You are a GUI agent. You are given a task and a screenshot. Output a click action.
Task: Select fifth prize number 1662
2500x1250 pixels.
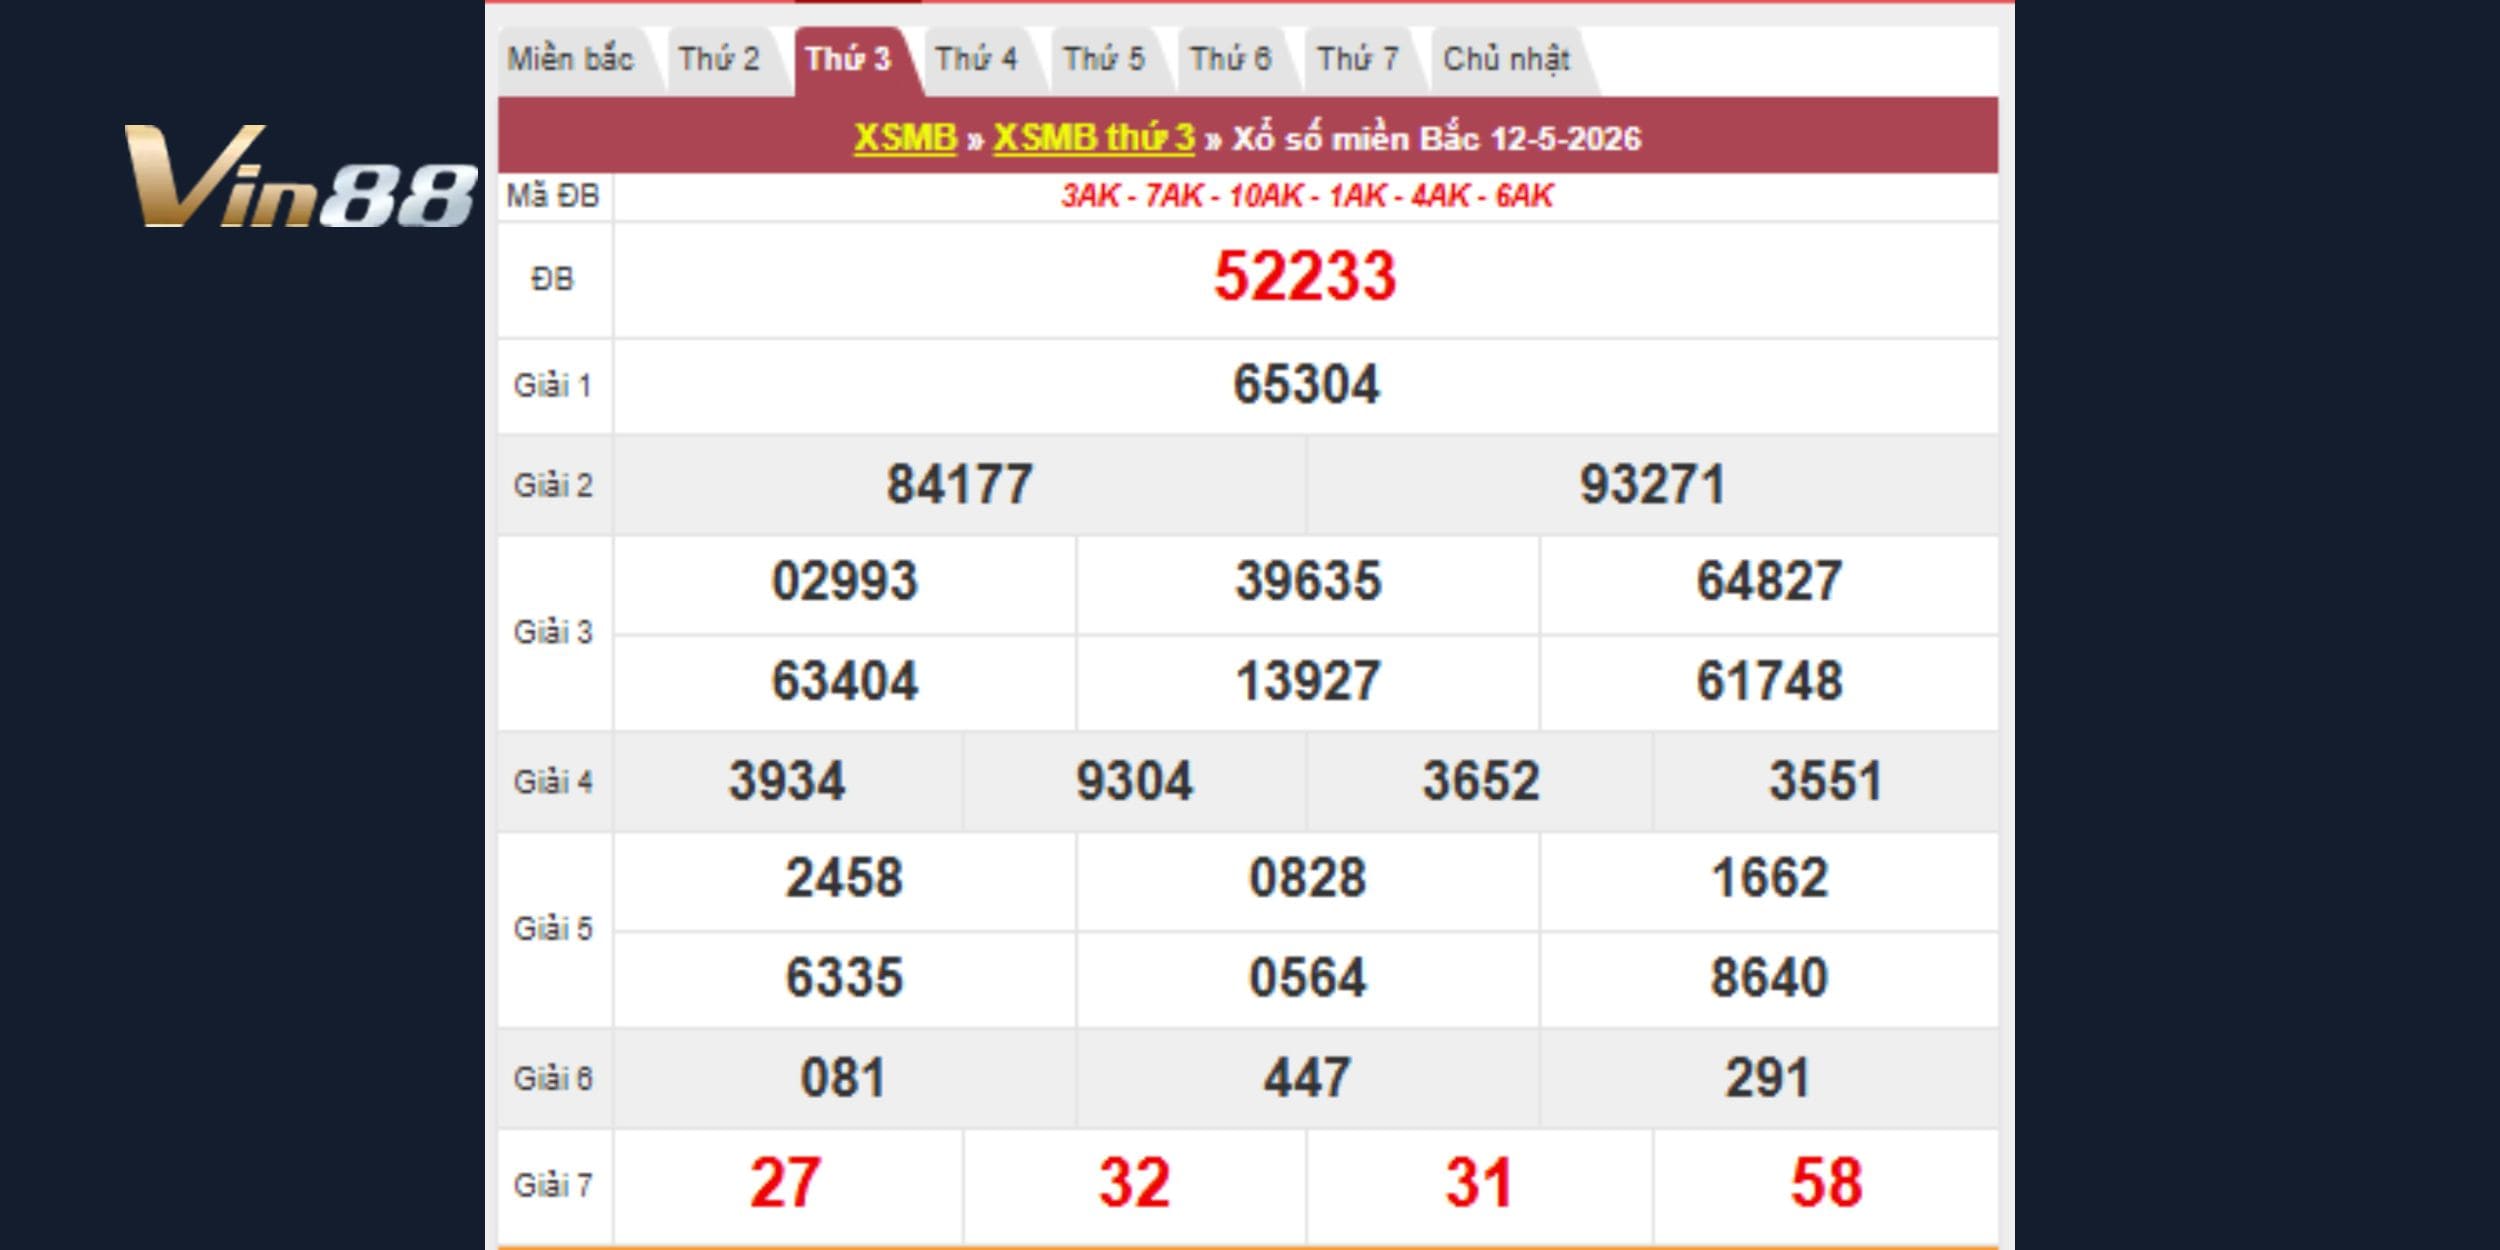(x=1770, y=879)
